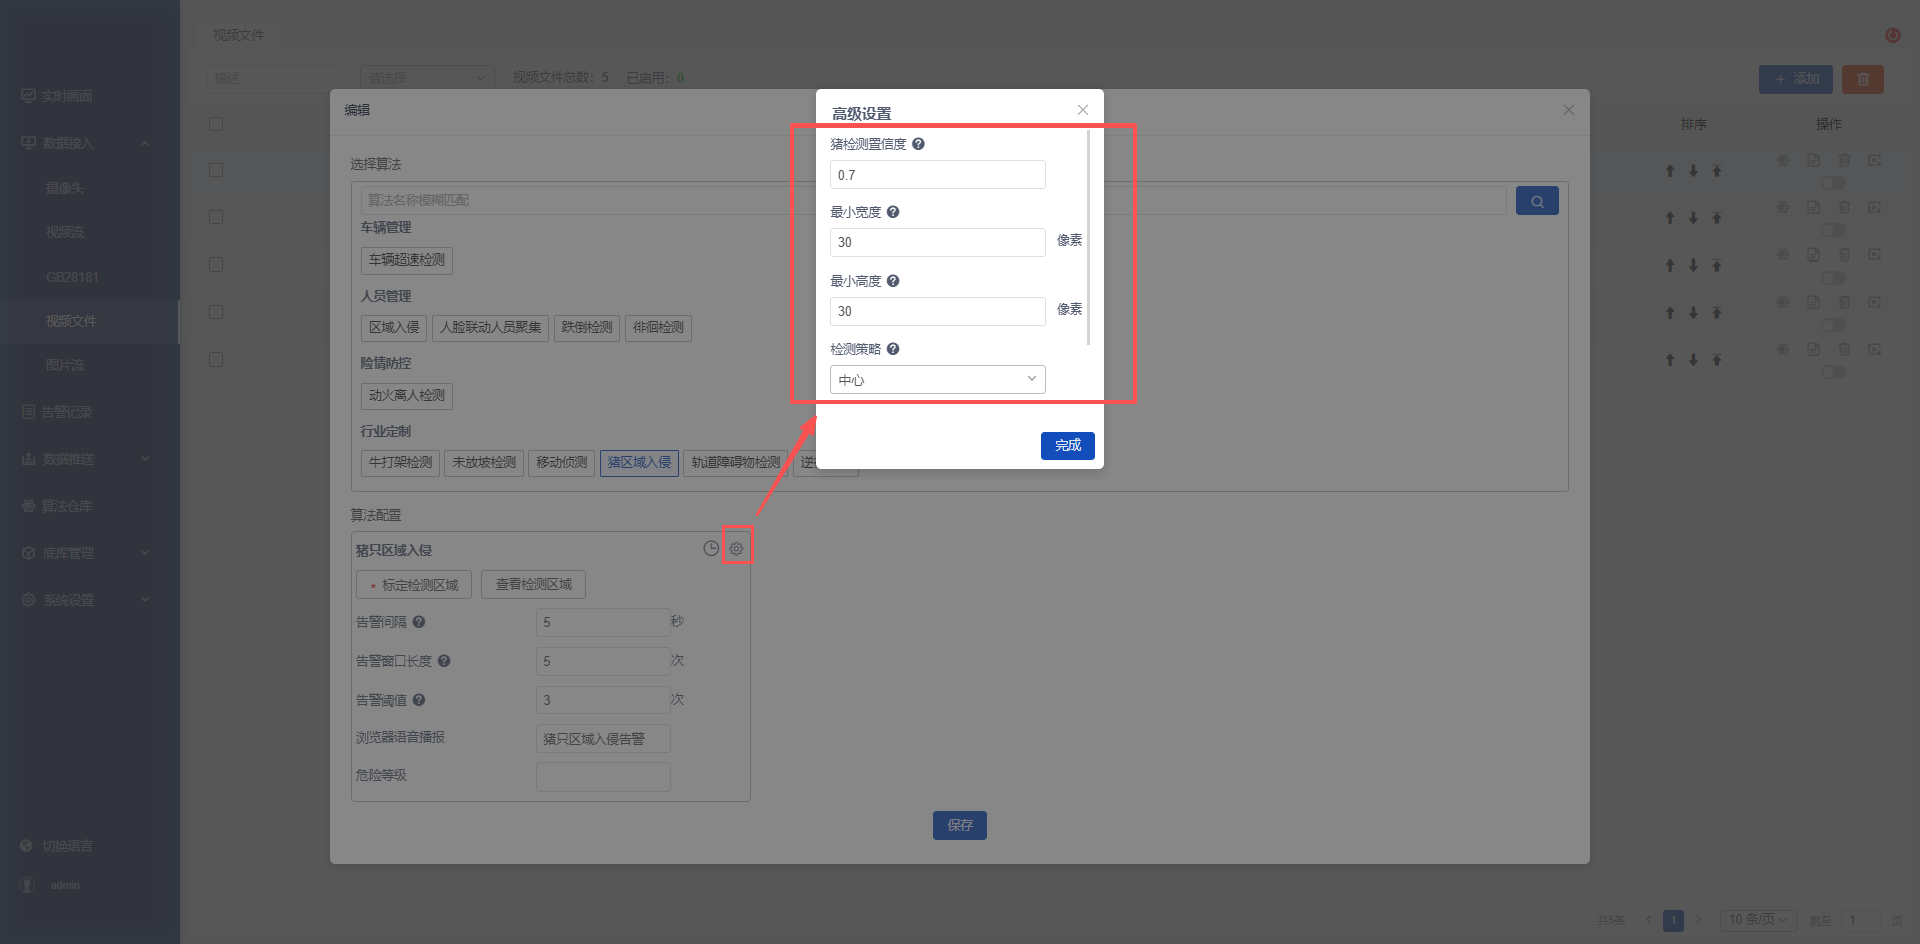Open admin user avatar in sidebar

[x=28, y=885]
